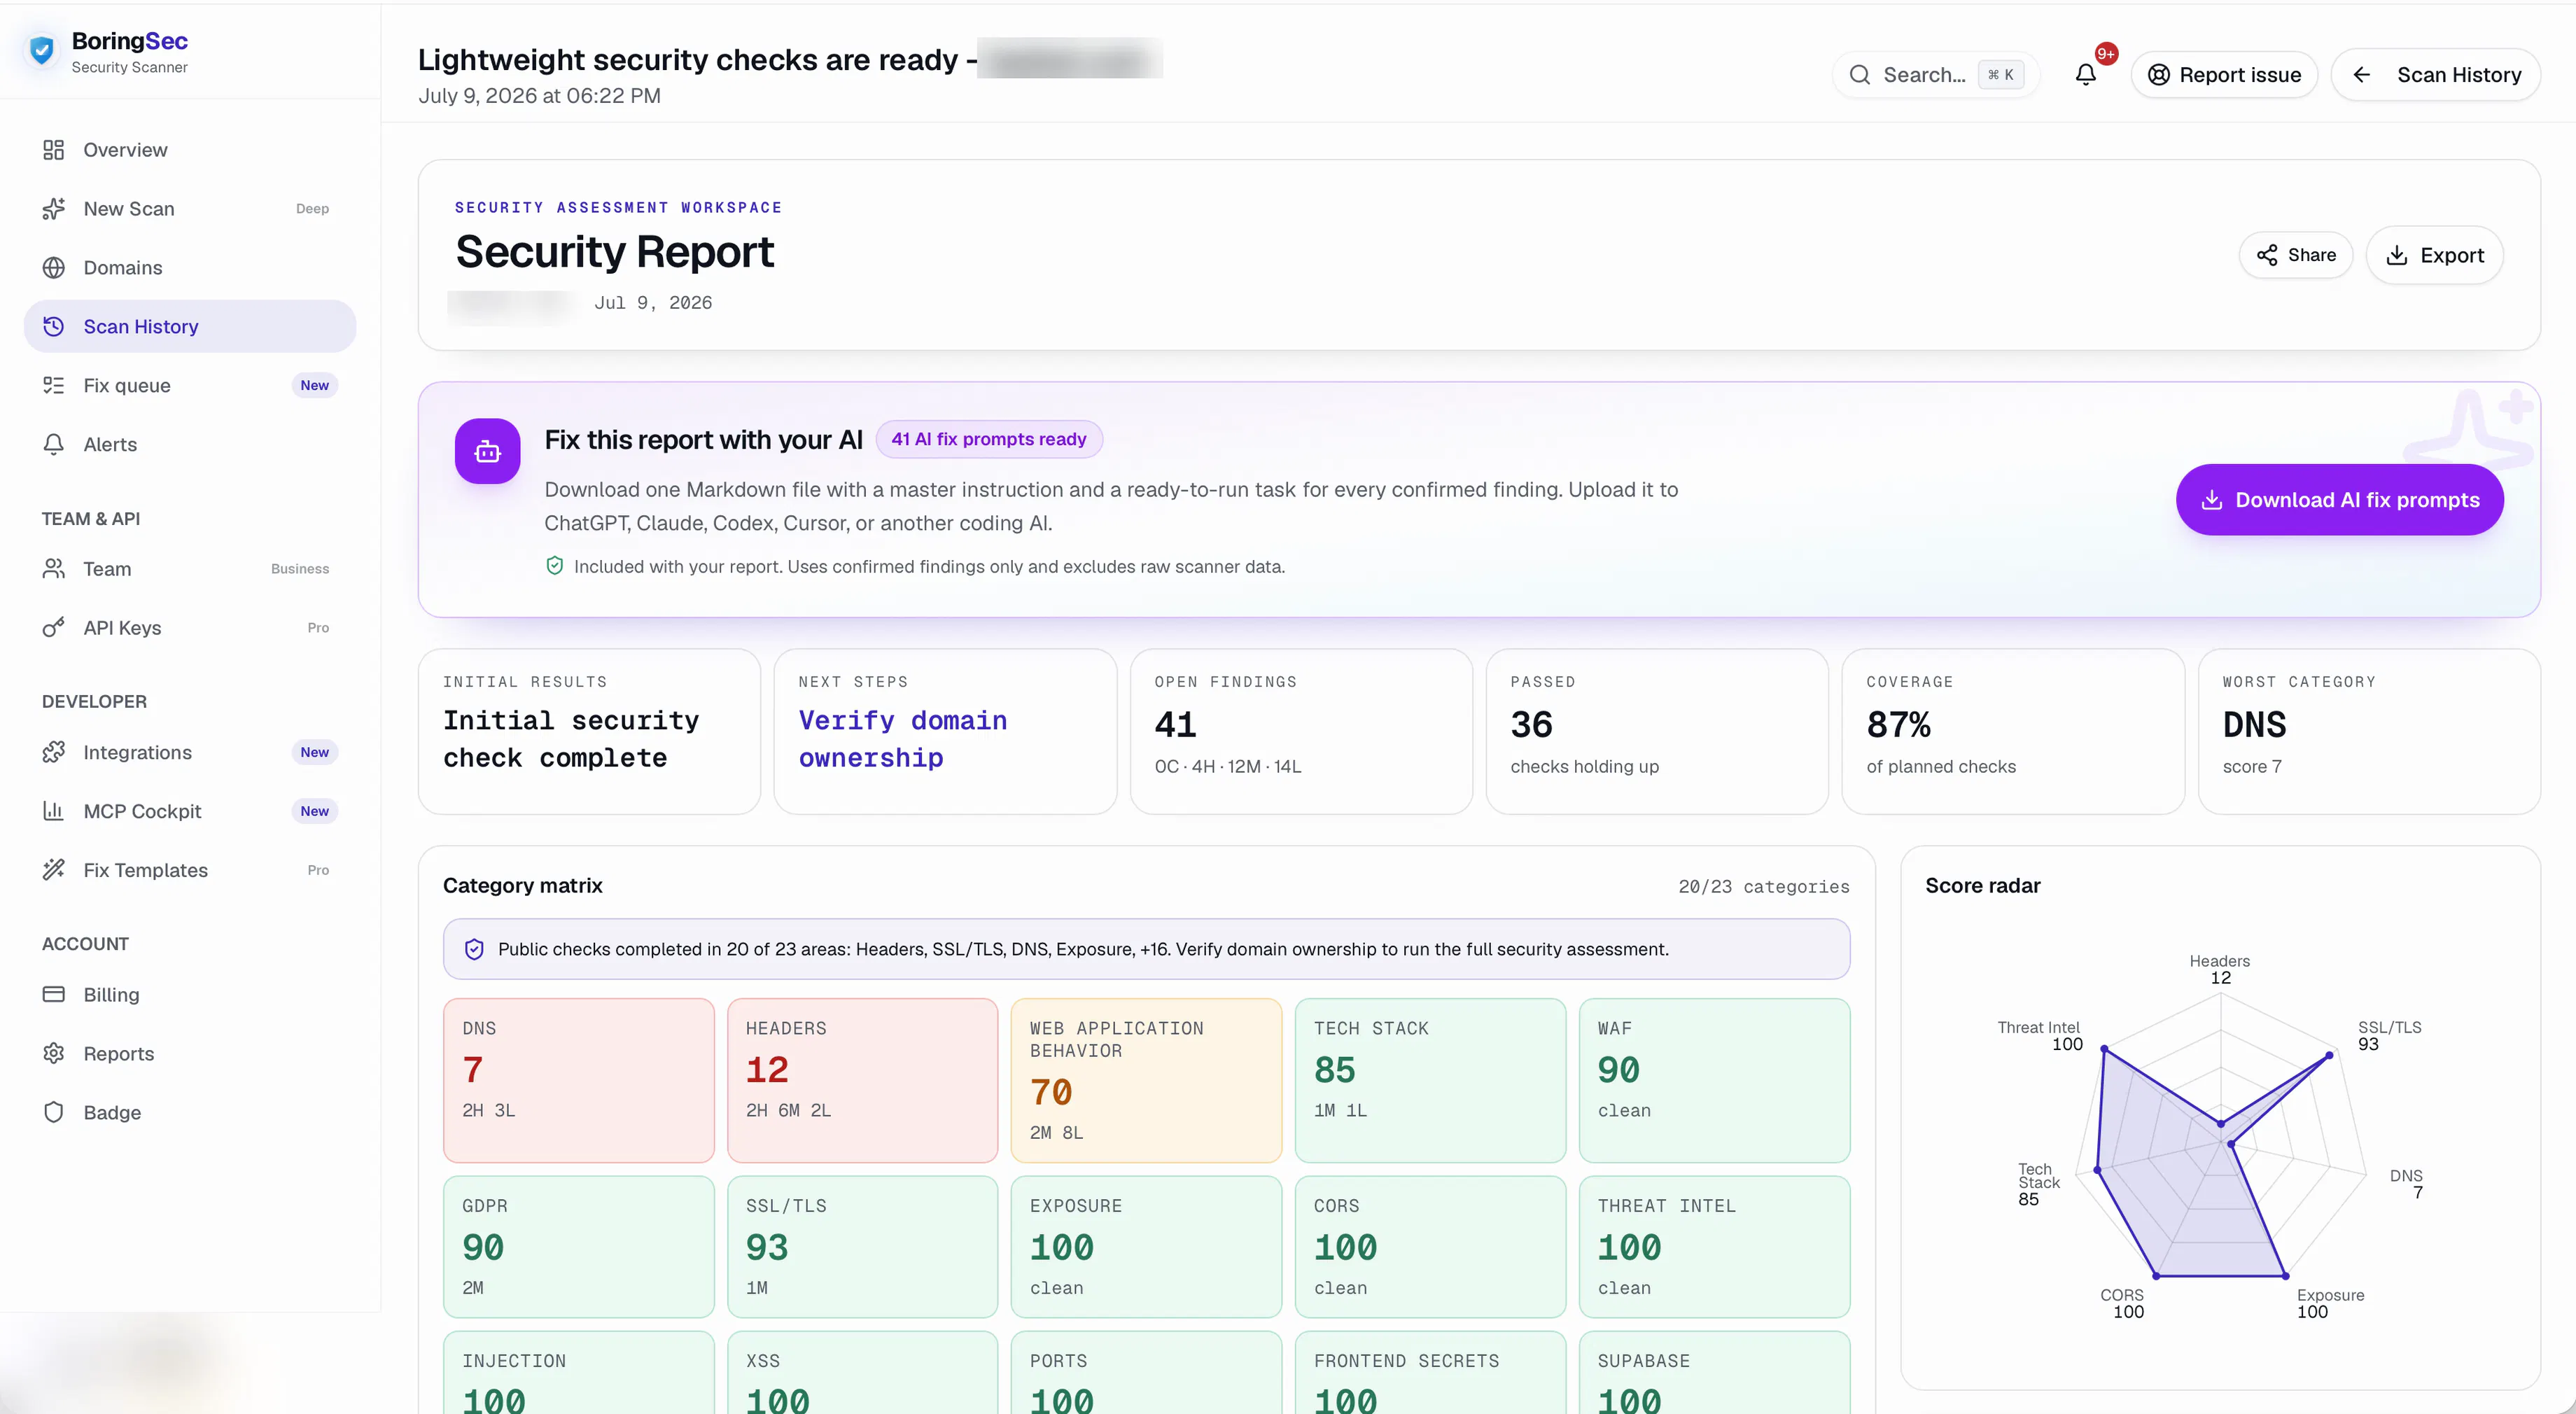Open the Headers category tile scoring 12
Image resolution: width=2576 pixels, height=1414 pixels.
click(863, 1080)
